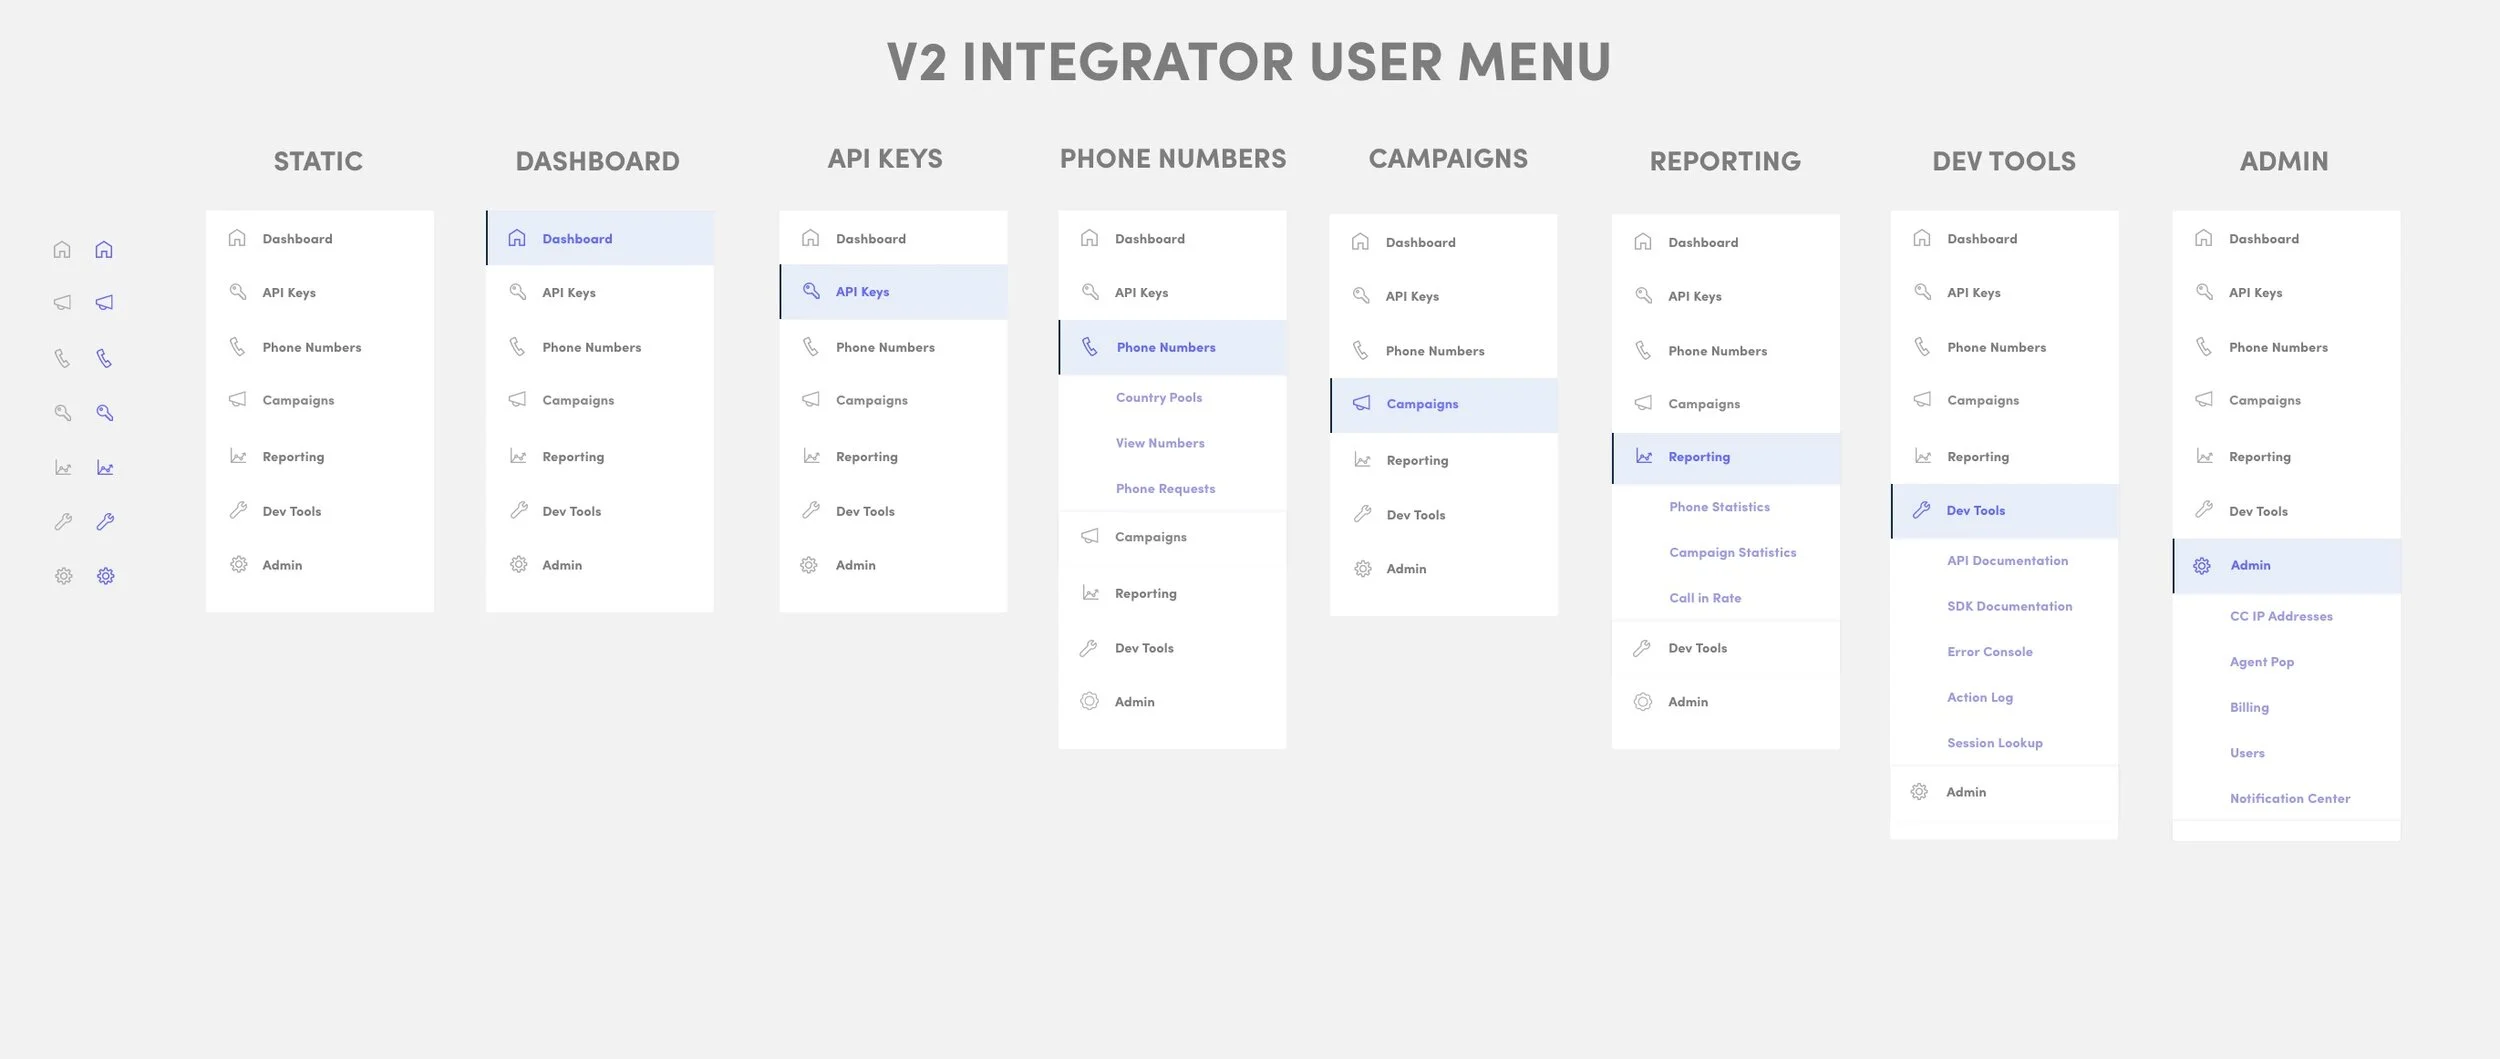Select highlighted API Keys item in API Keys panel
Viewport: 2500px width, 1059px height.
tap(893, 292)
